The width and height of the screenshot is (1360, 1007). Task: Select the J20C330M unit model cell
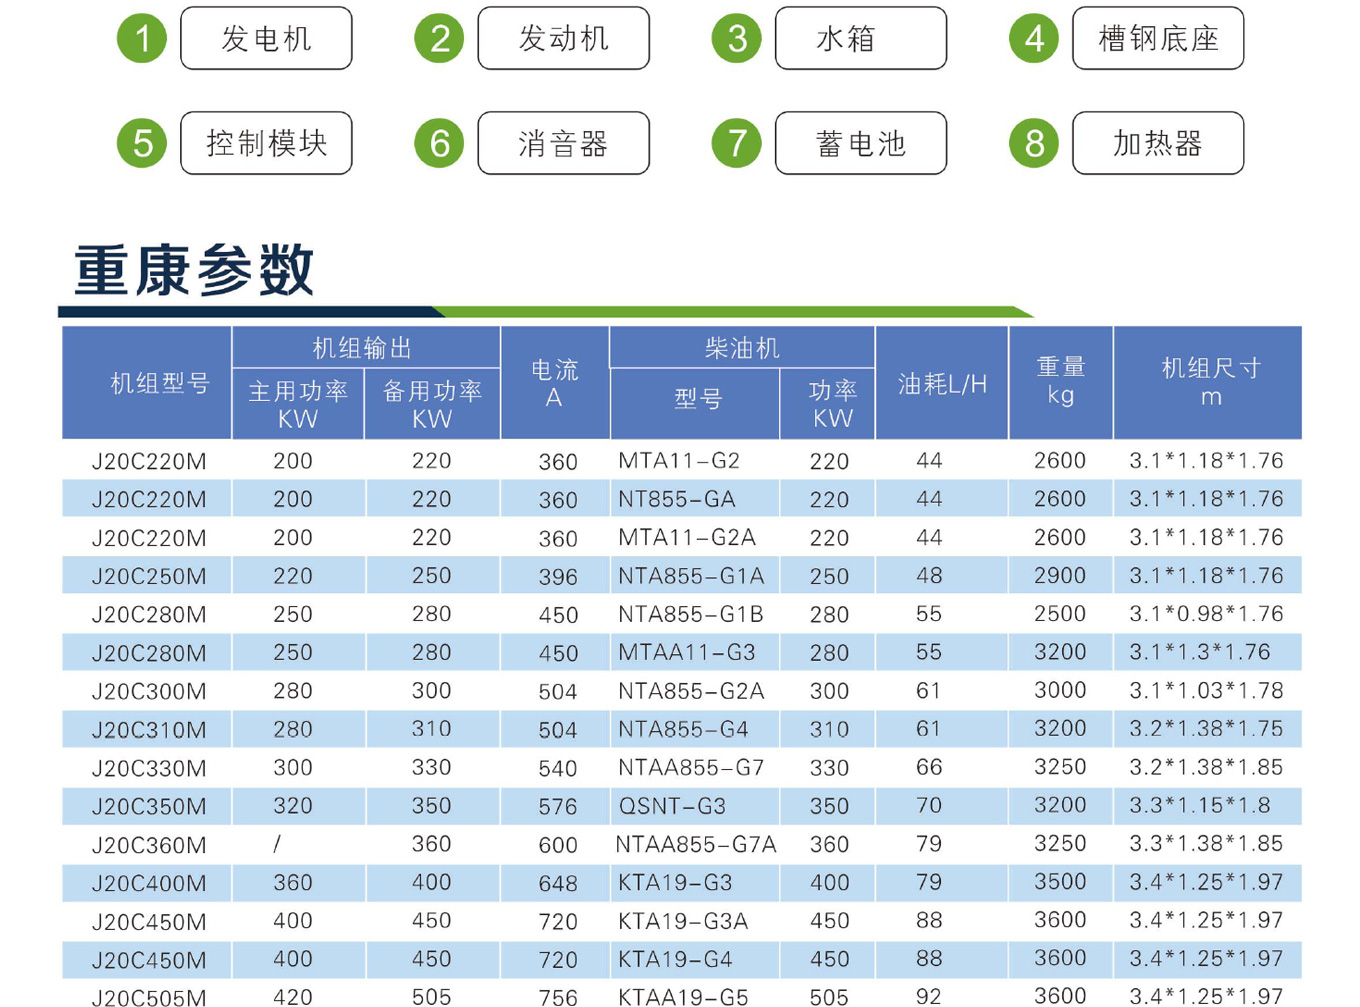(149, 769)
